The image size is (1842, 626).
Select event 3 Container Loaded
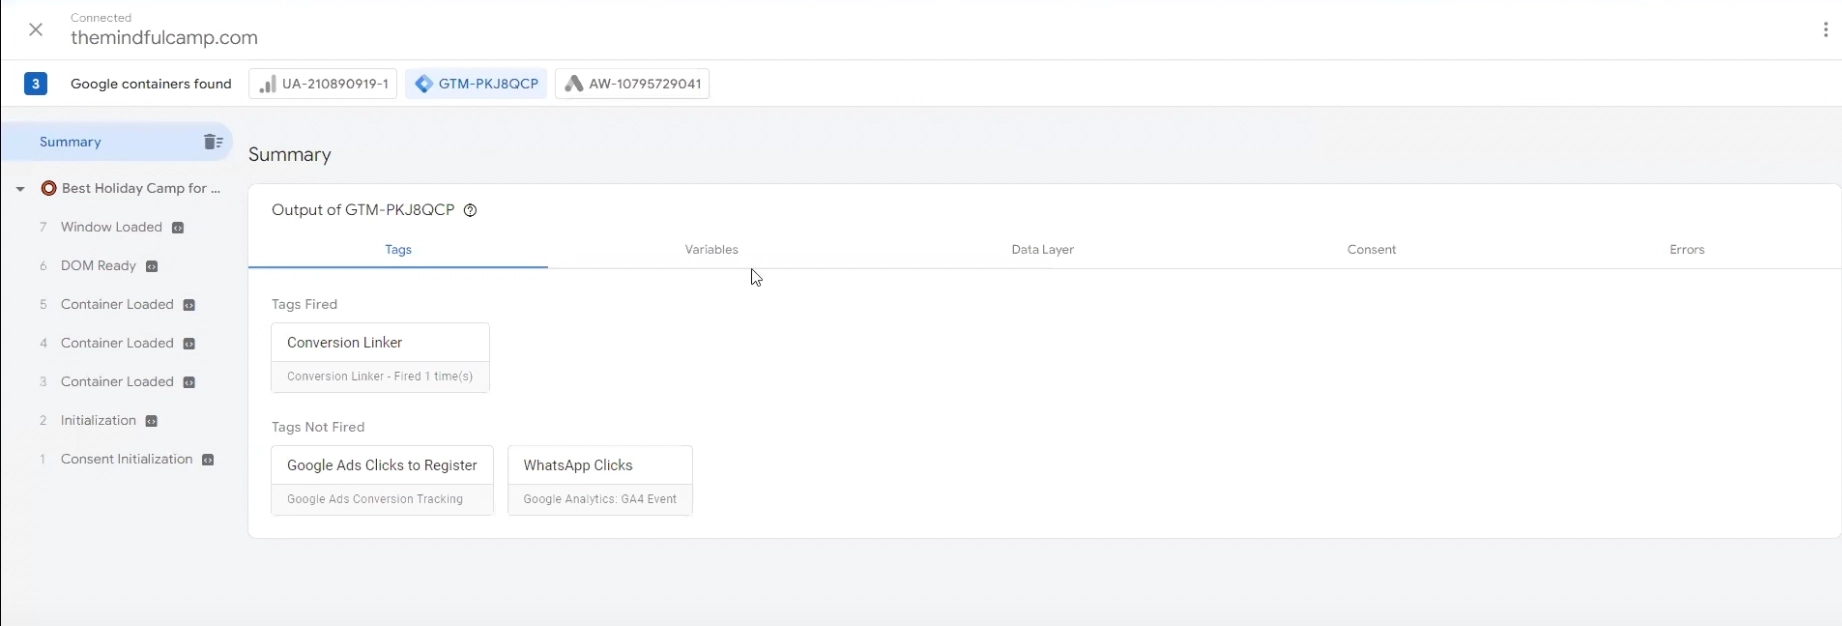click(x=117, y=382)
